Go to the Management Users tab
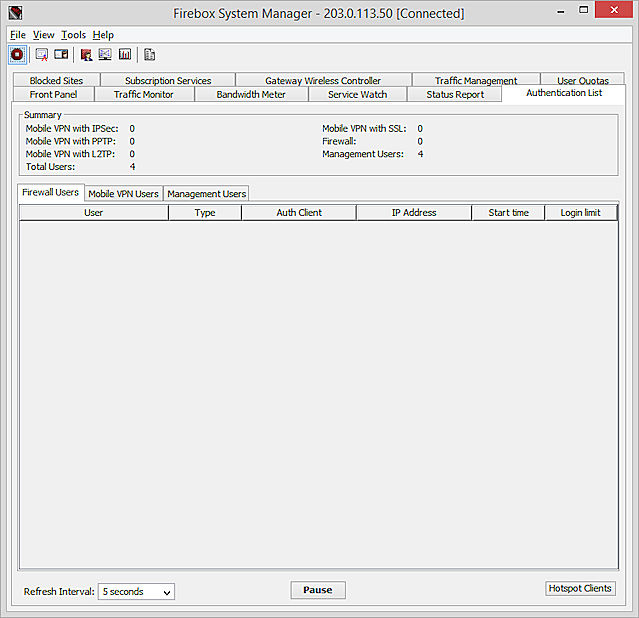This screenshot has height=618, width=639. click(x=206, y=193)
